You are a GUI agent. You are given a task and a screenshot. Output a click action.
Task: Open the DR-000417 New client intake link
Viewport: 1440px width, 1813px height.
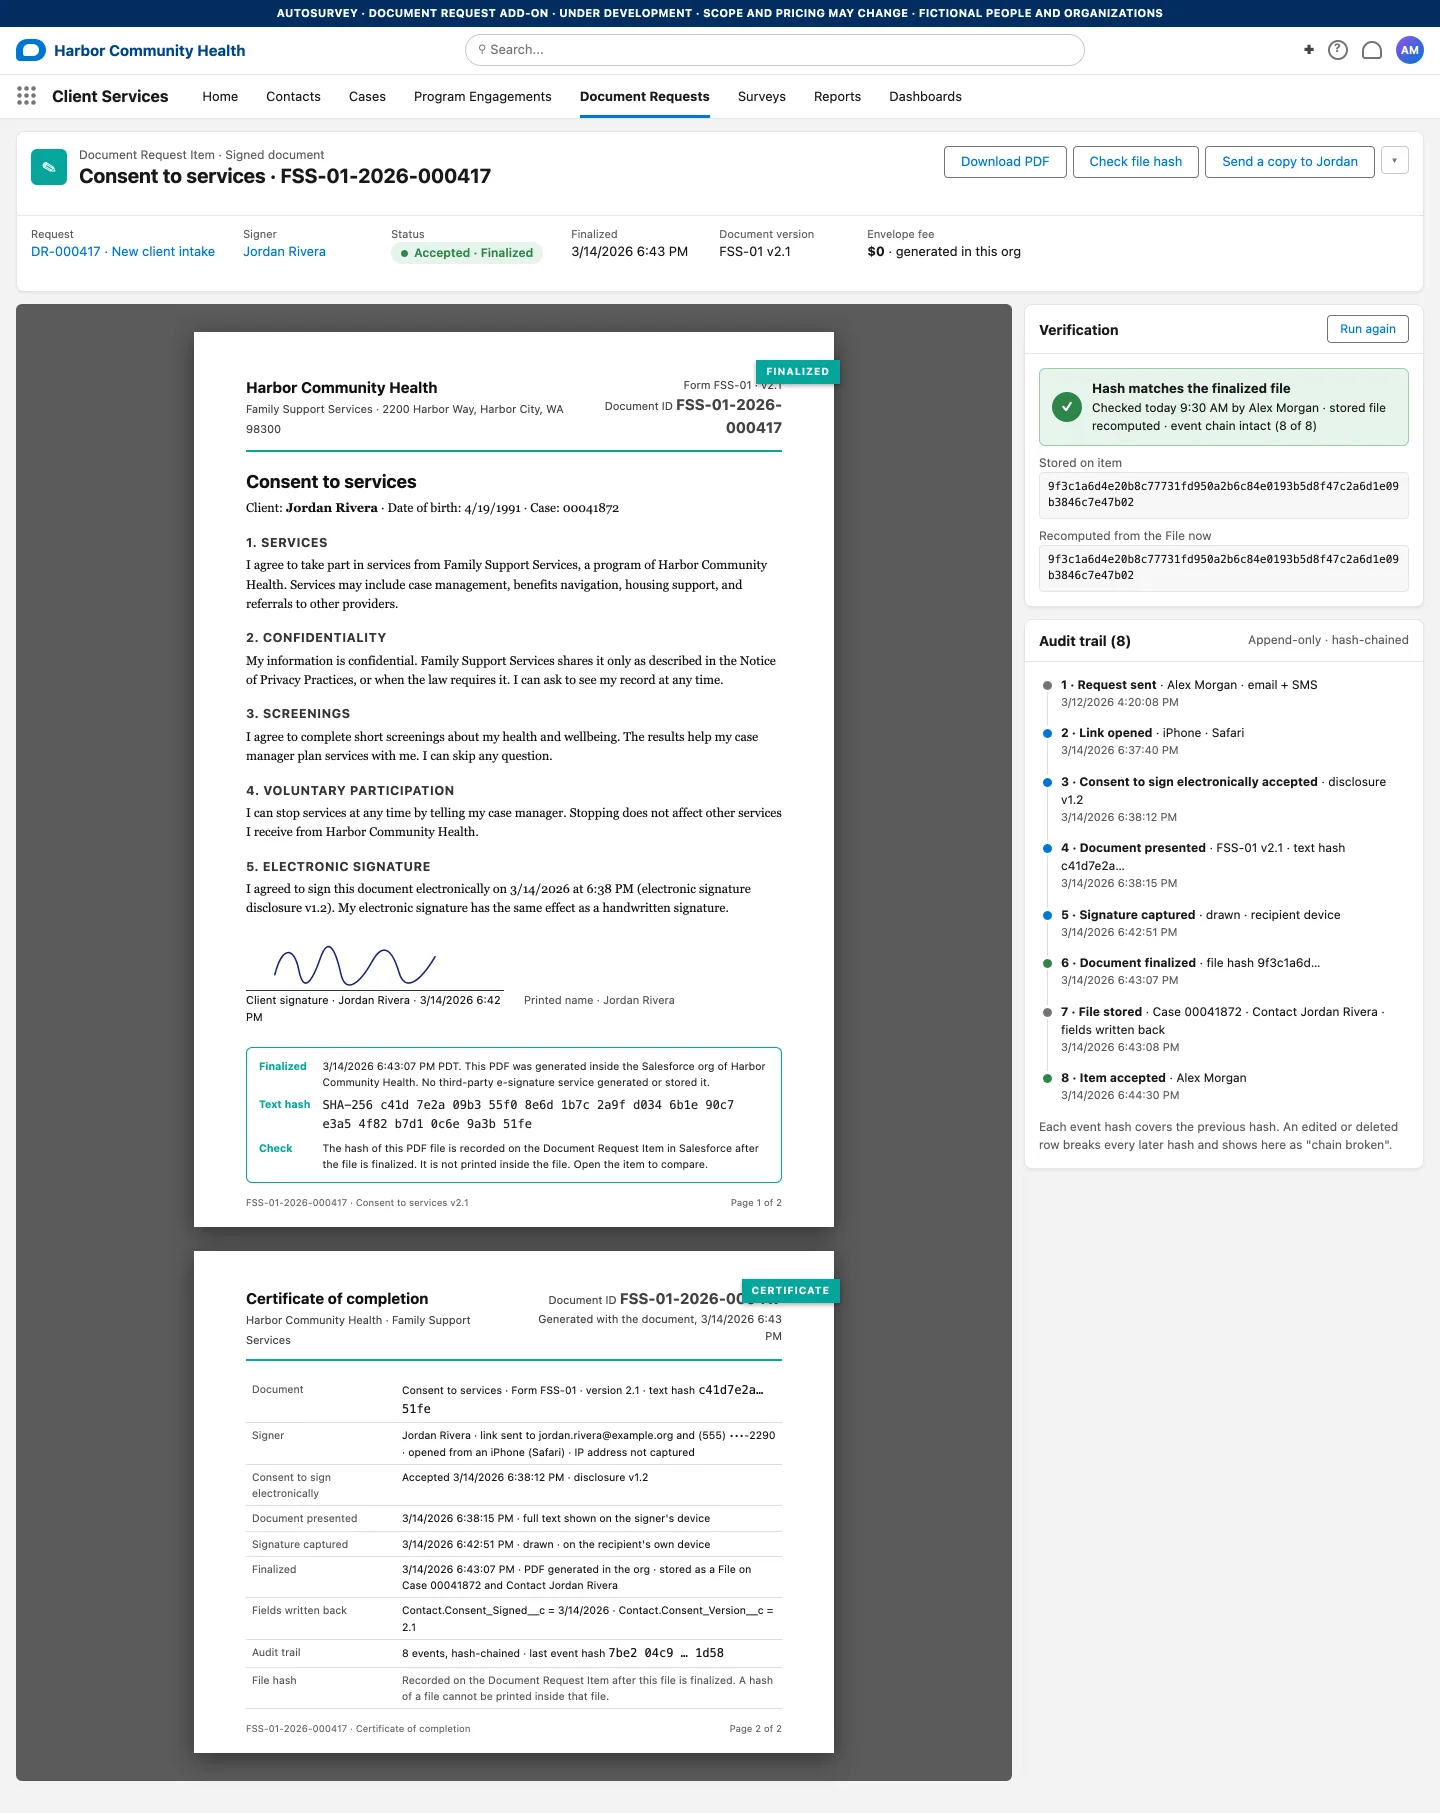click(123, 252)
